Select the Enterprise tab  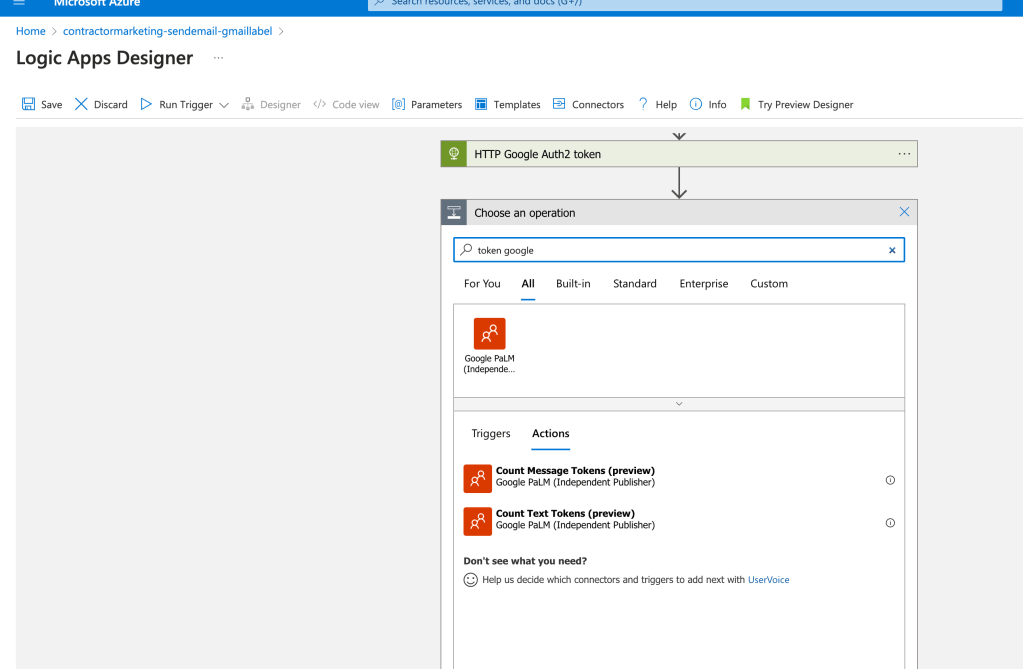point(703,284)
